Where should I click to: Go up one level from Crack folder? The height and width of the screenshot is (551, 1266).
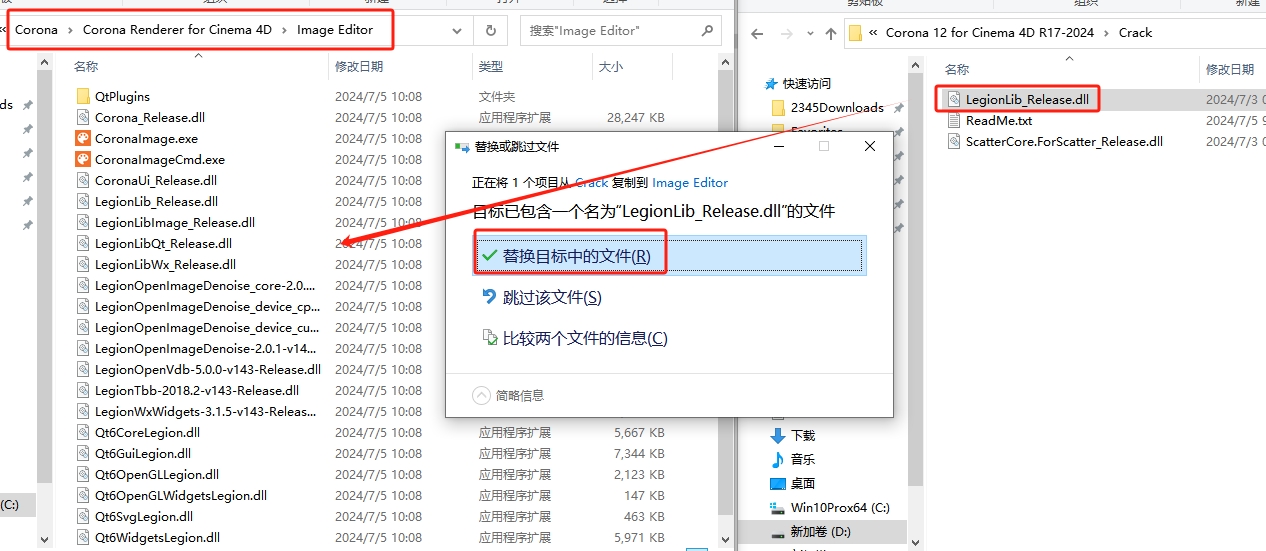pyautogui.click(x=831, y=33)
